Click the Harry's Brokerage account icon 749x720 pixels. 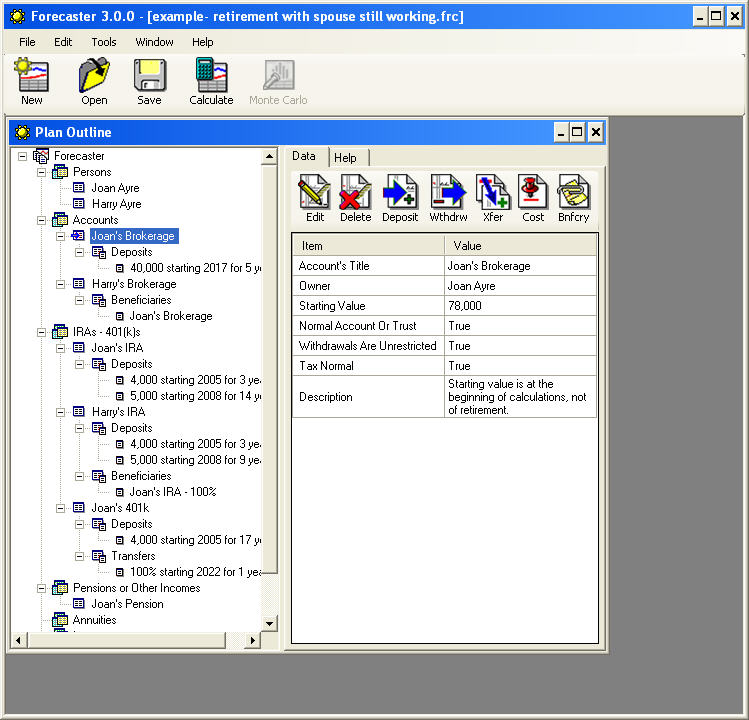[x=79, y=283]
